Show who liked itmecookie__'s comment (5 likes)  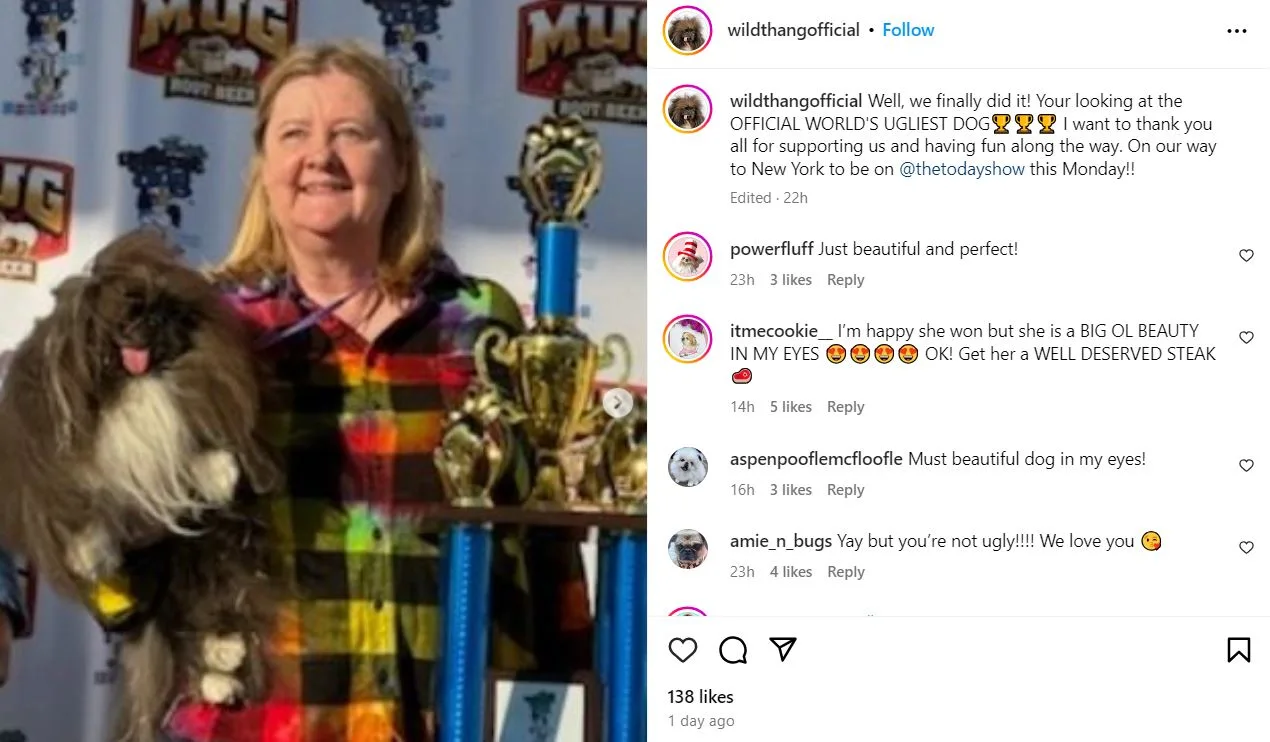click(790, 407)
